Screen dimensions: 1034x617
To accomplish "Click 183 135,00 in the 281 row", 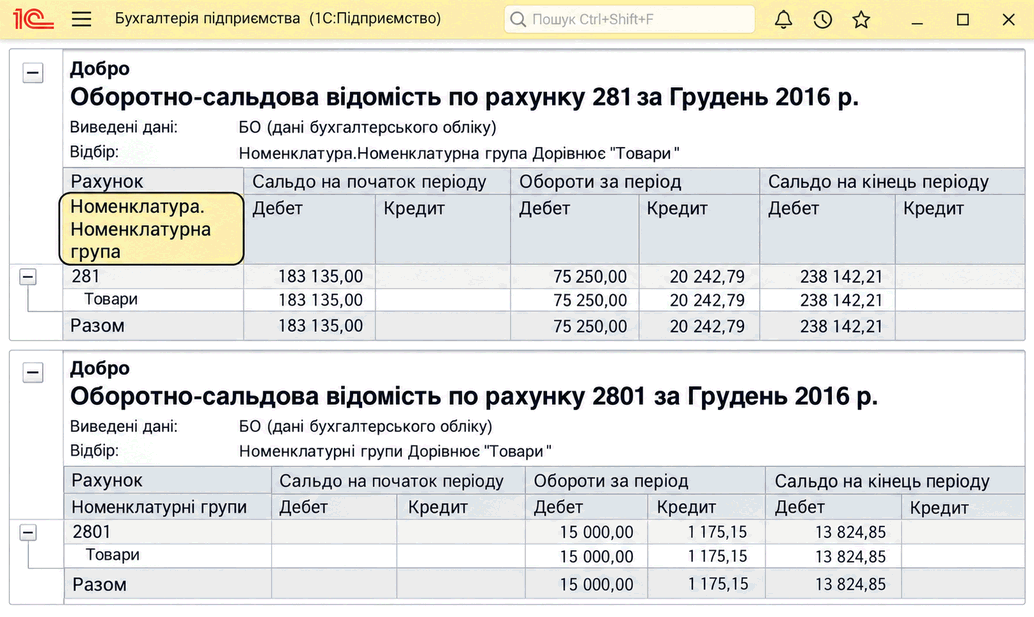I will (320, 276).
